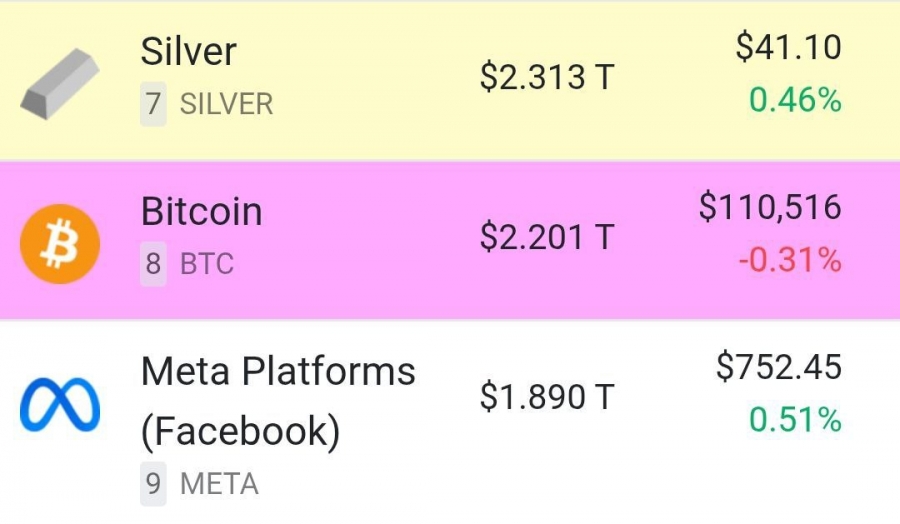
Task: Open the Bitcoin asset name link
Action: (x=201, y=212)
